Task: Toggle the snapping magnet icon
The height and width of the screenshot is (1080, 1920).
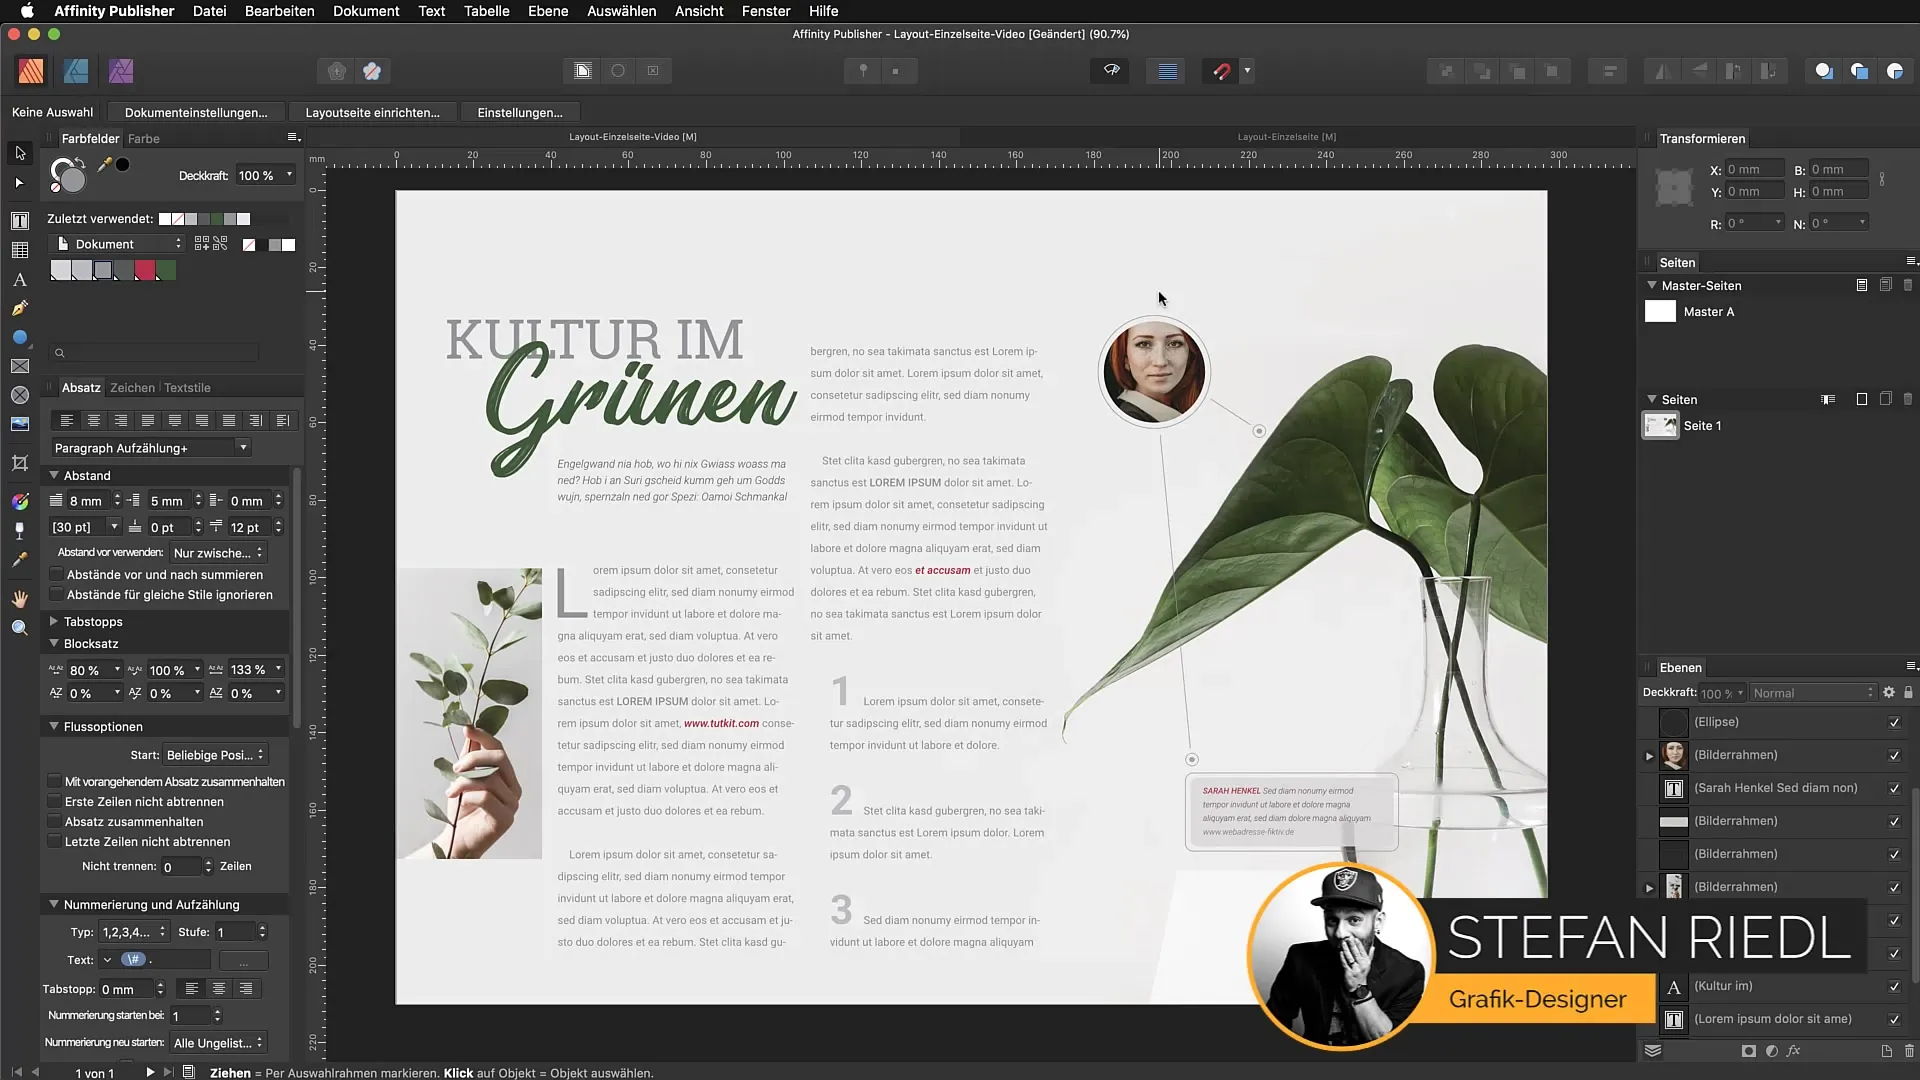Action: point(1221,71)
